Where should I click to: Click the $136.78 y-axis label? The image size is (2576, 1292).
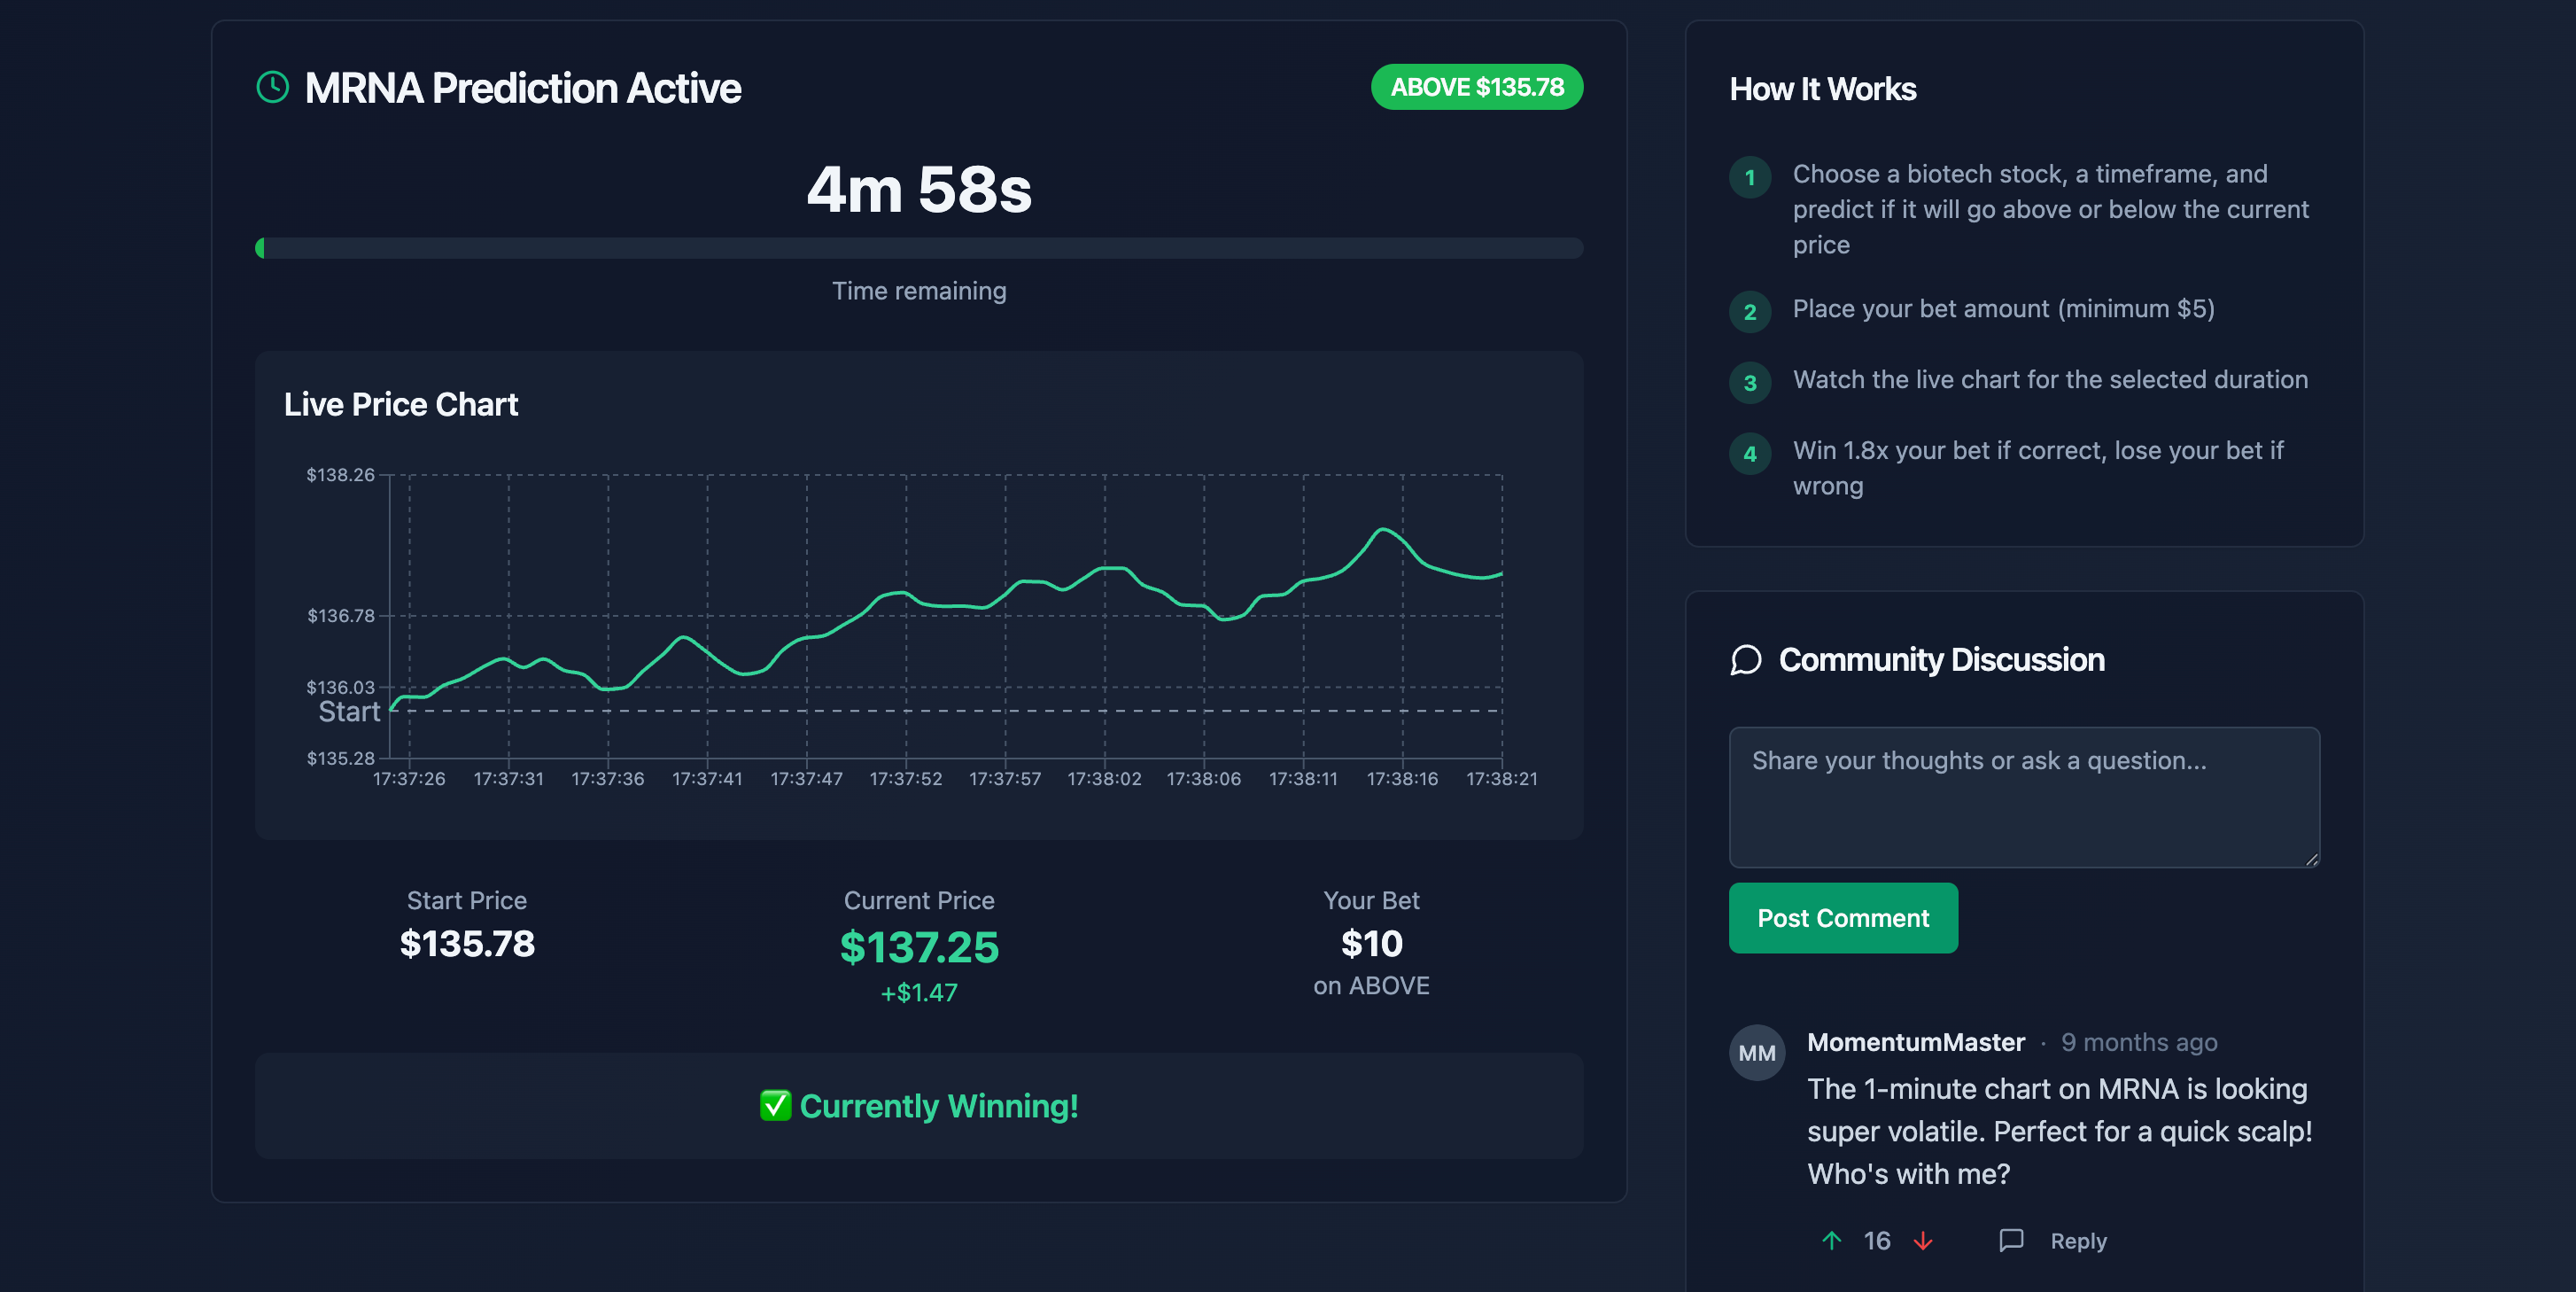[x=340, y=616]
